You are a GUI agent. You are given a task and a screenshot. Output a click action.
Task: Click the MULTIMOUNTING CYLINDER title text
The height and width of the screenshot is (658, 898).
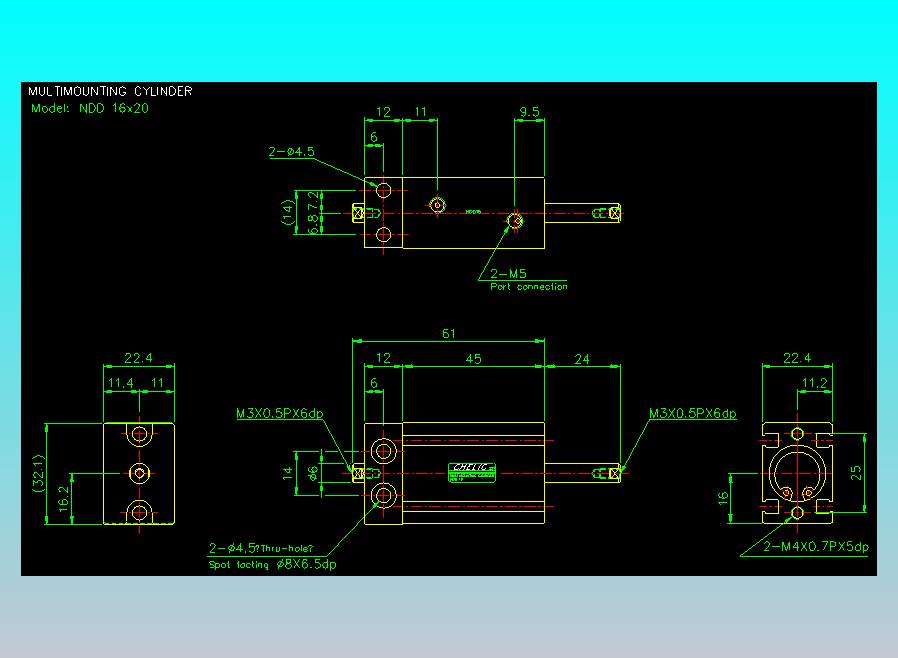pos(110,91)
